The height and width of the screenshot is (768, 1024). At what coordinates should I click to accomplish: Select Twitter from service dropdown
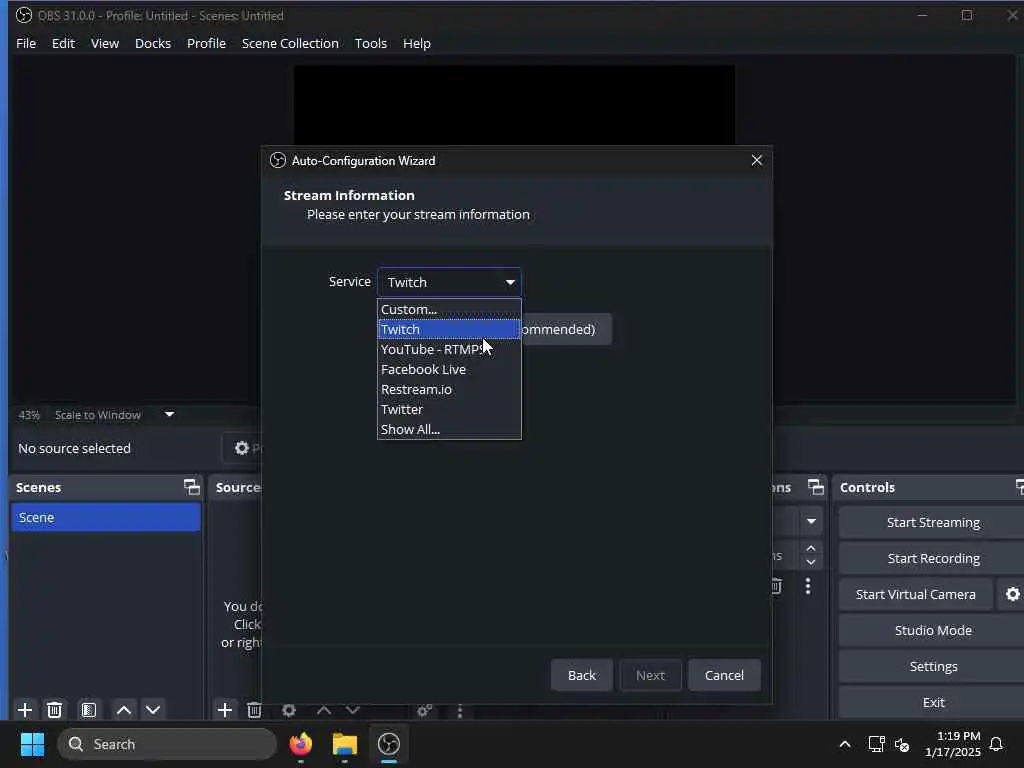449,409
